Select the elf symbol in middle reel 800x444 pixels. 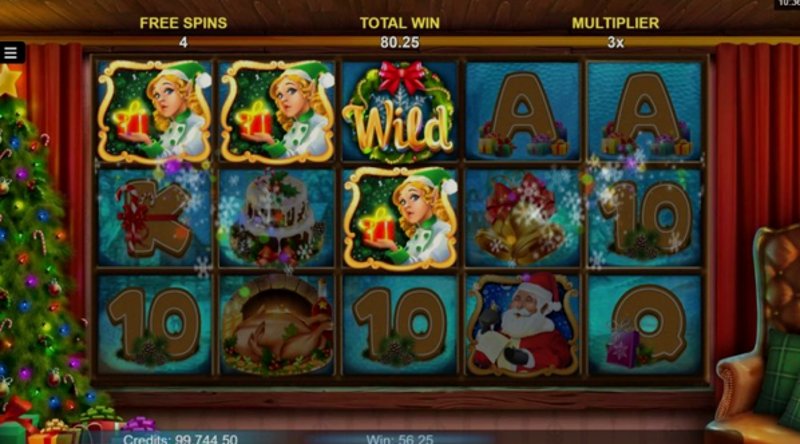point(399,218)
